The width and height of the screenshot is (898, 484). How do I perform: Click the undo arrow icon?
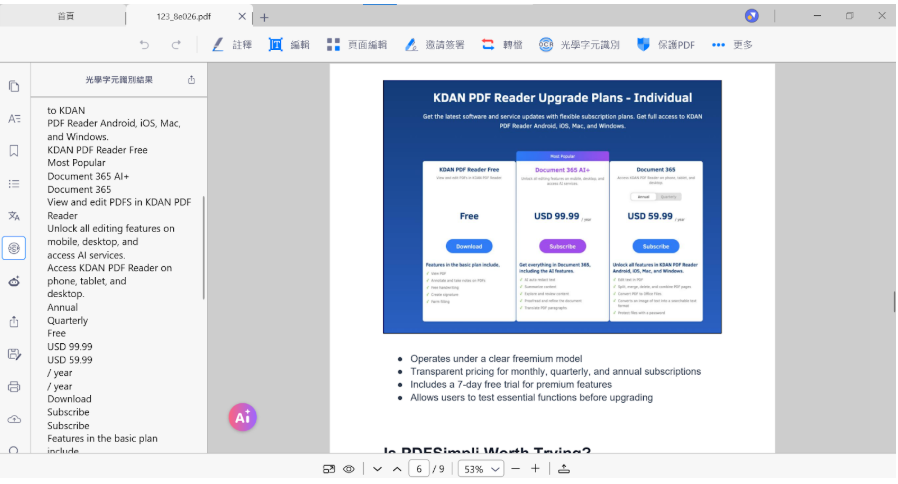144,45
